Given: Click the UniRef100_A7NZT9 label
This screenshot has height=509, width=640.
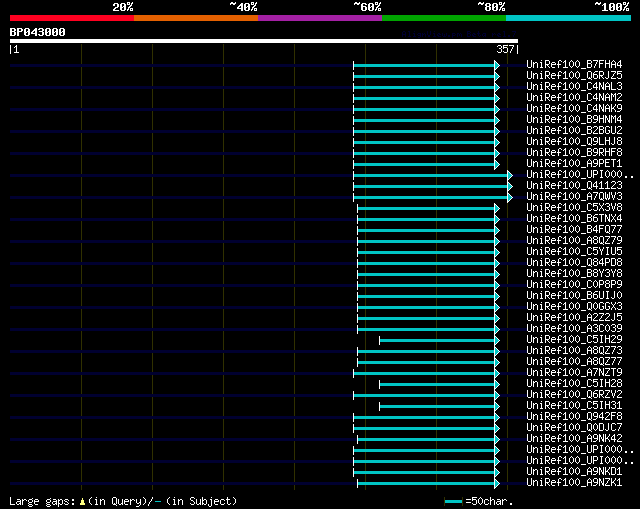Looking at the screenshot, I should [x=574, y=373].
